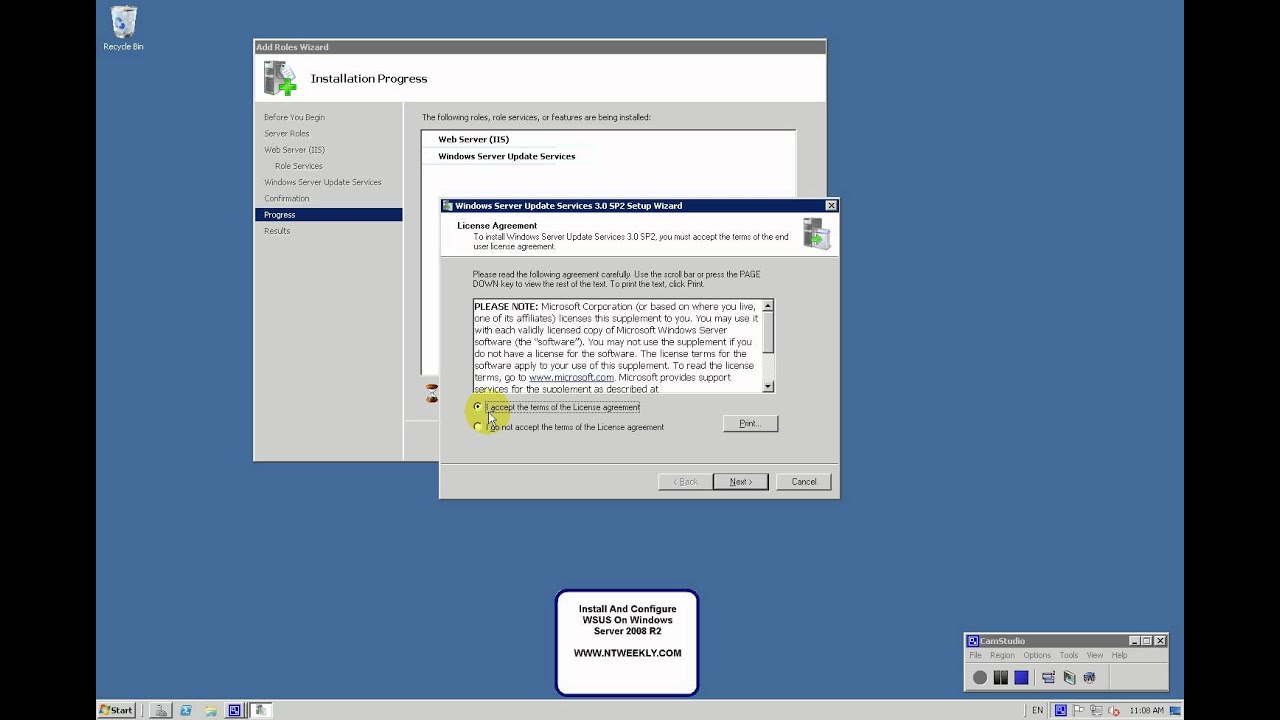Viewport: 1280px width, 720px height.
Task: Click Cancel in WSUS Setup Wizard
Action: 804,482
